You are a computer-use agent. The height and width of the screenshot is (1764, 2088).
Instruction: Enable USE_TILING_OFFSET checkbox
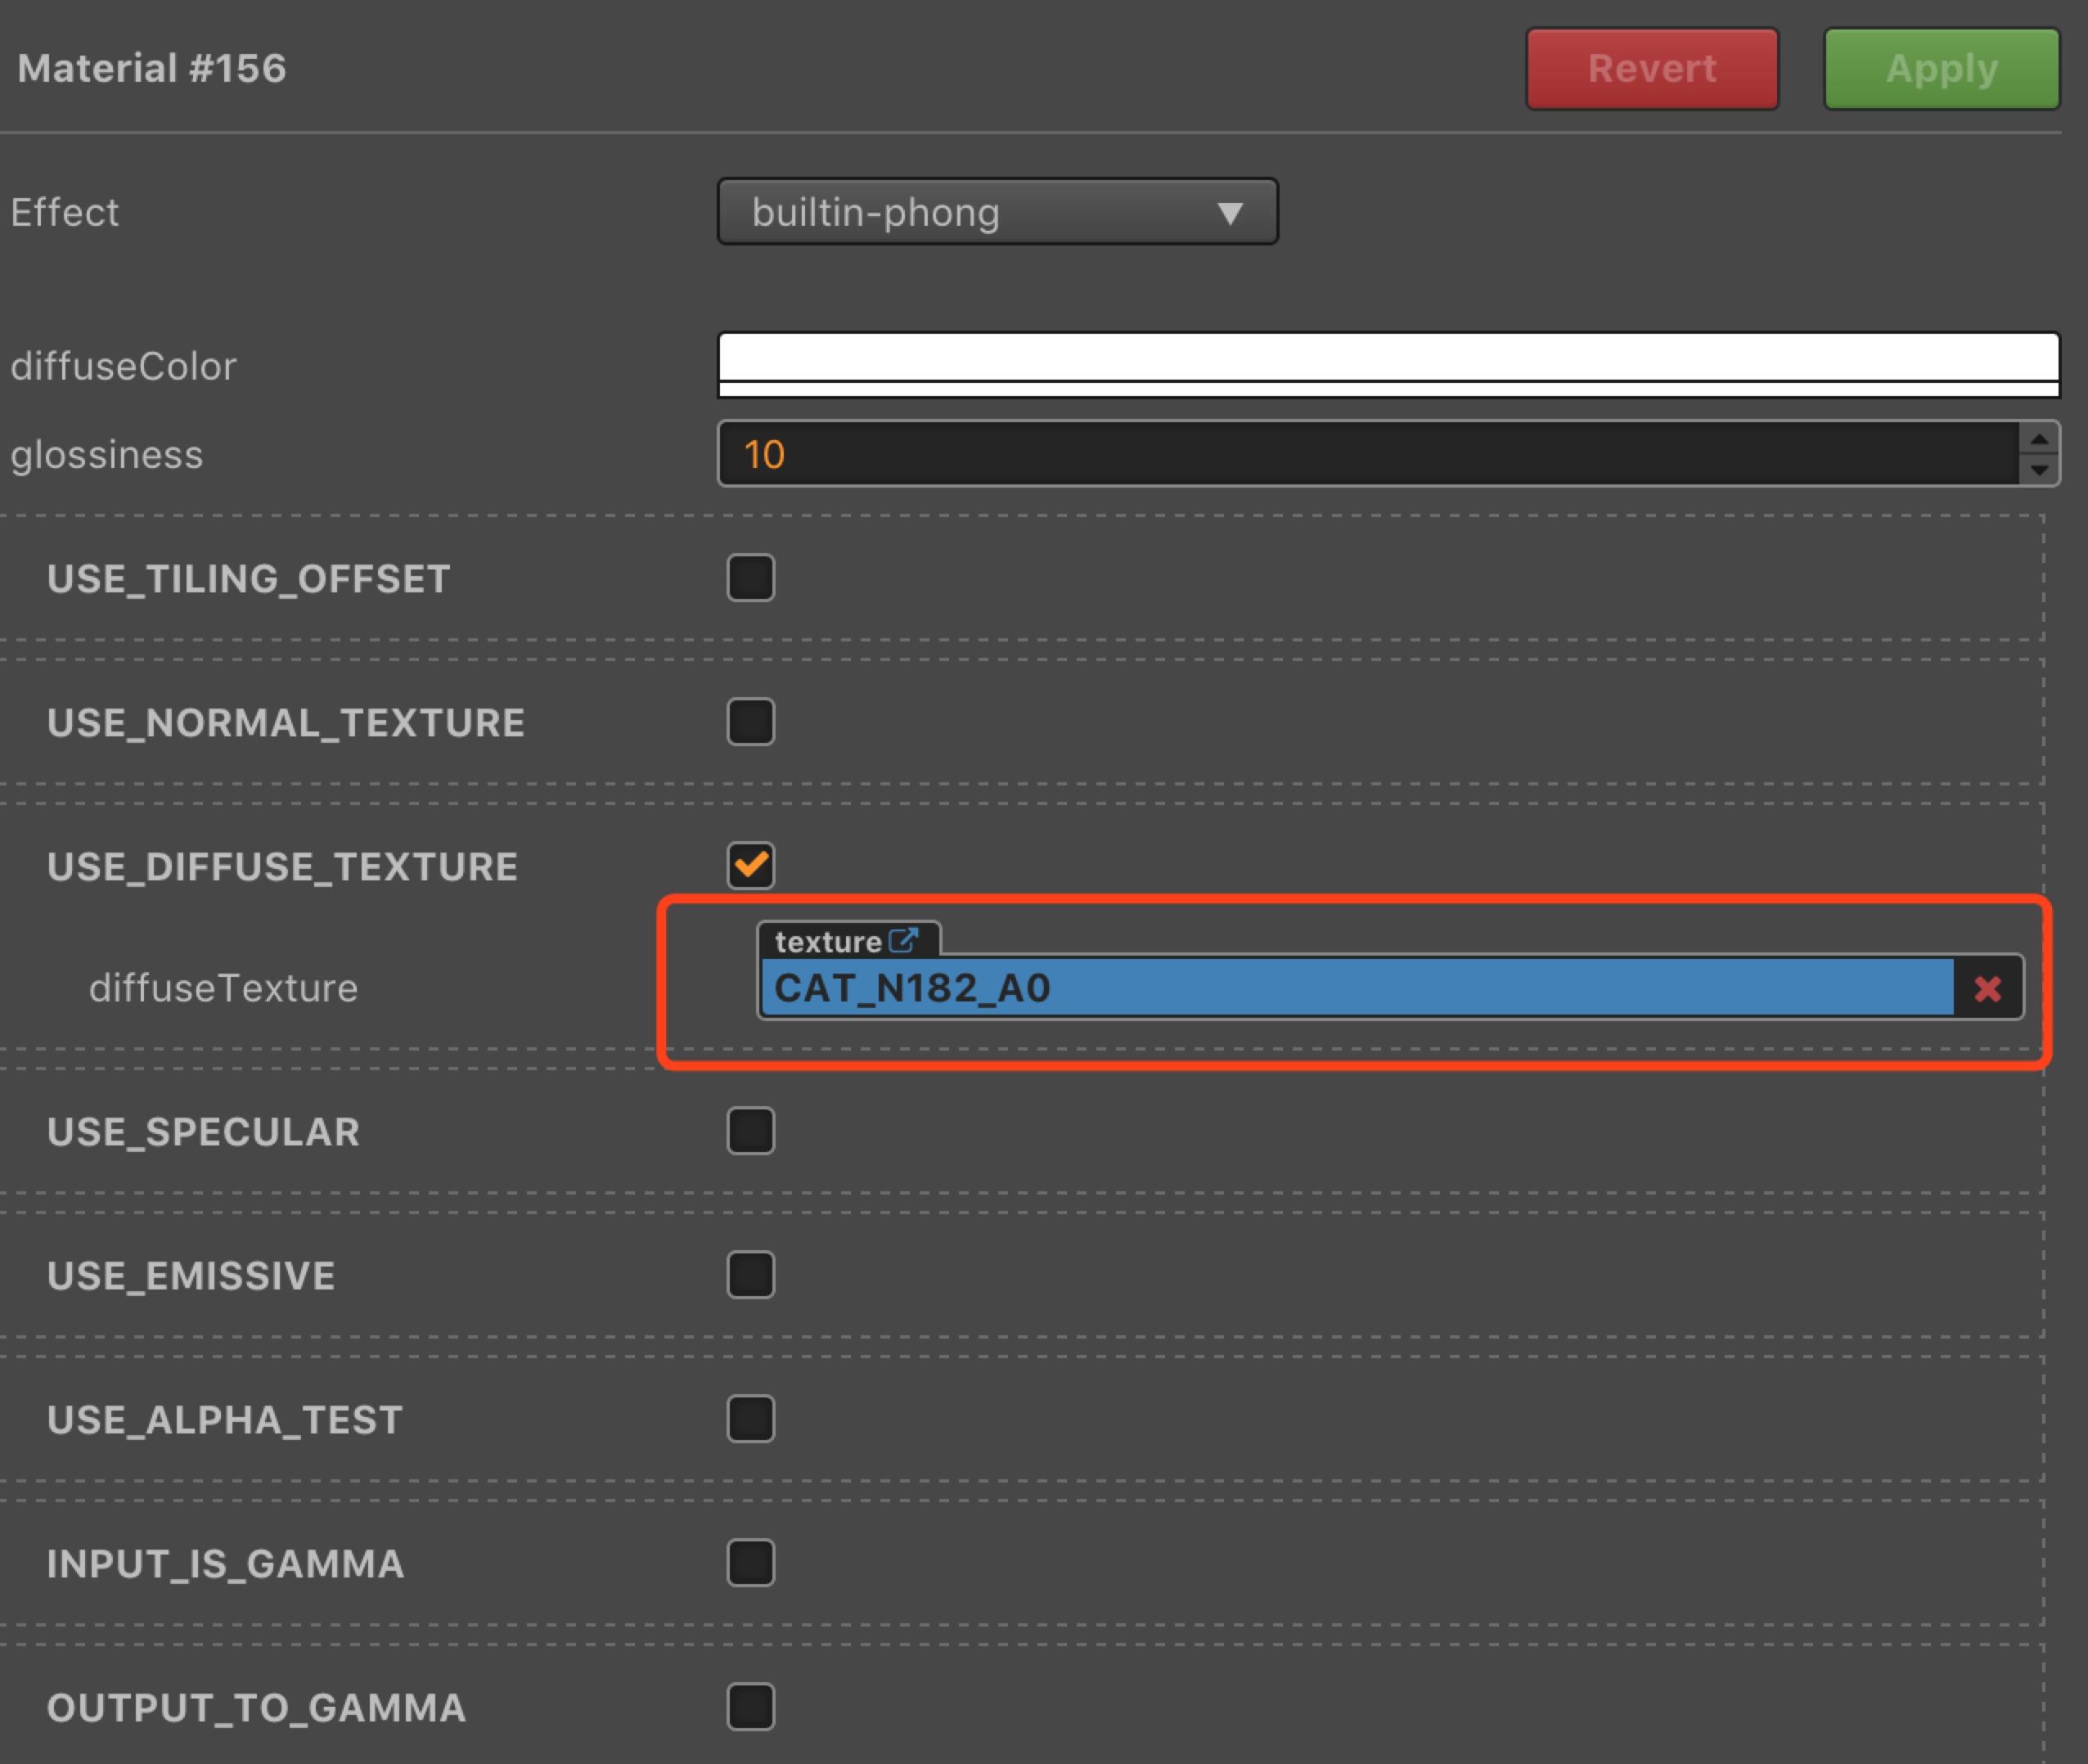pyautogui.click(x=750, y=578)
